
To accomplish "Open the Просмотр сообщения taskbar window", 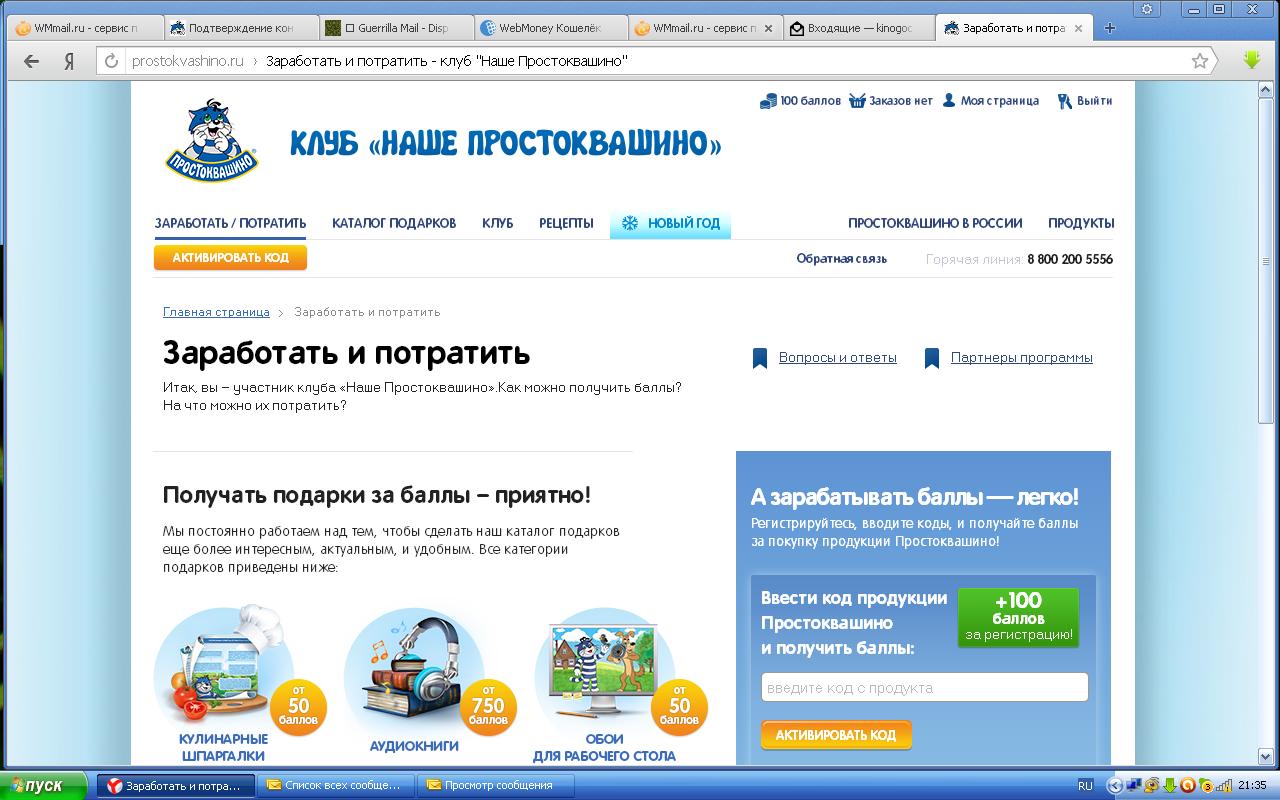I will point(495,785).
